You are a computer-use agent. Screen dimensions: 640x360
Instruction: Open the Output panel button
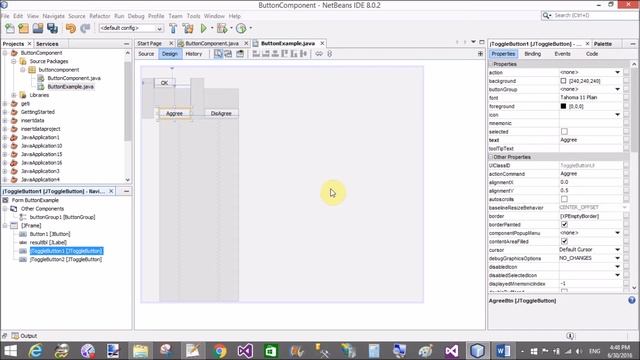click(x=24, y=336)
